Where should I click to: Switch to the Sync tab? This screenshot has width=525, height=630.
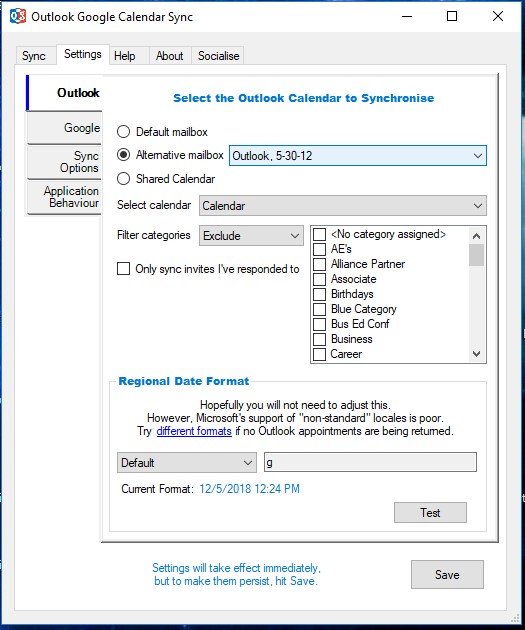[34, 56]
